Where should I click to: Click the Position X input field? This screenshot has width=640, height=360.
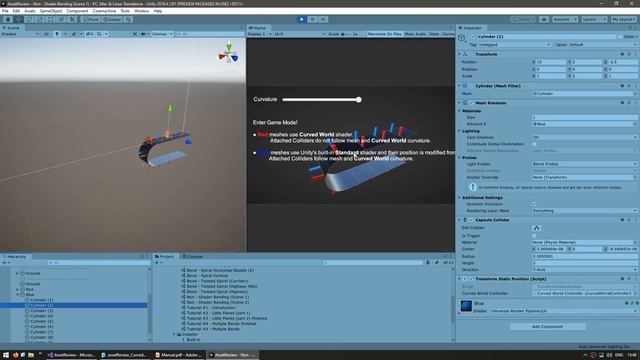[551, 62]
